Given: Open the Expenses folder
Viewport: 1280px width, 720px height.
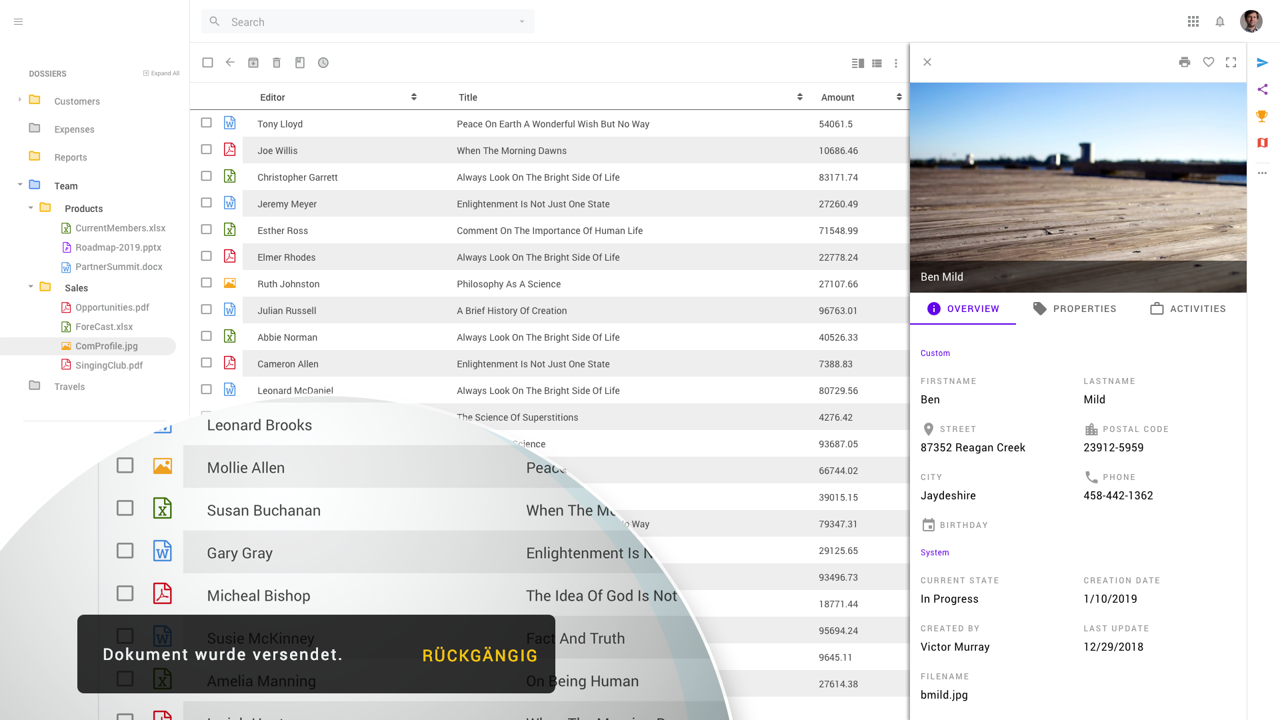Looking at the screenshot, I should [74, 129].
